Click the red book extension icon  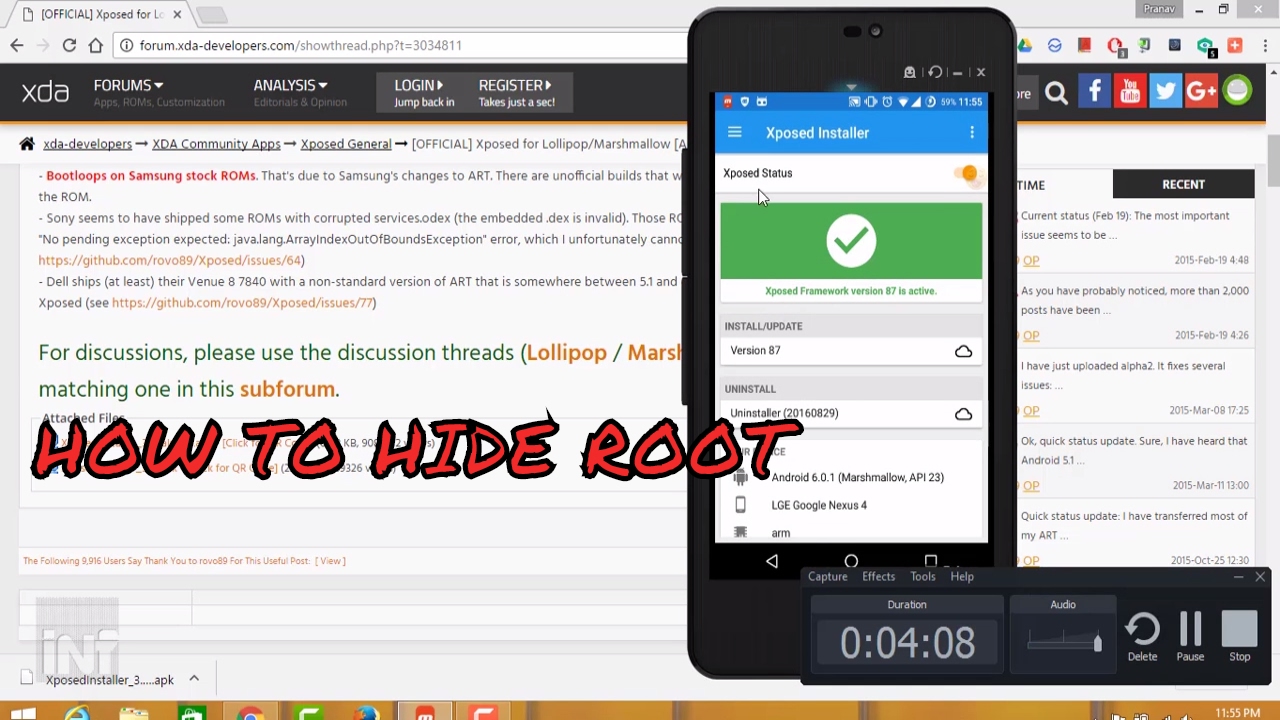tap(1084, 45)
